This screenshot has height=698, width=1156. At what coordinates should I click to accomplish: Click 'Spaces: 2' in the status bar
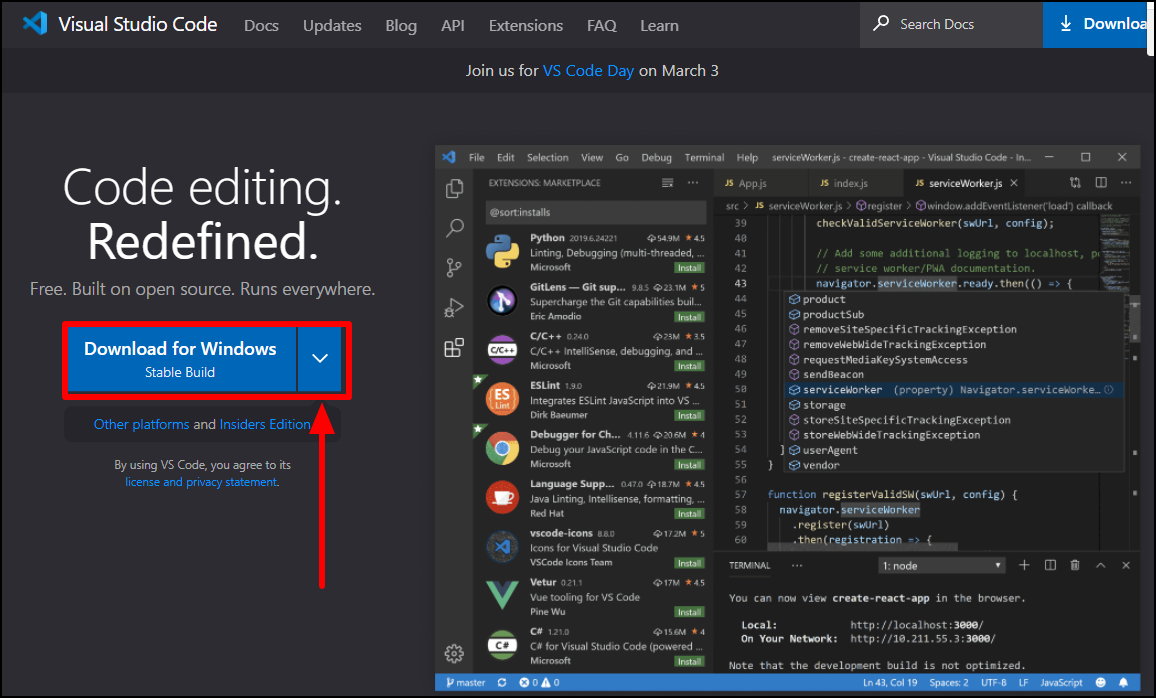pyautogui.click(x=949, y=683)
